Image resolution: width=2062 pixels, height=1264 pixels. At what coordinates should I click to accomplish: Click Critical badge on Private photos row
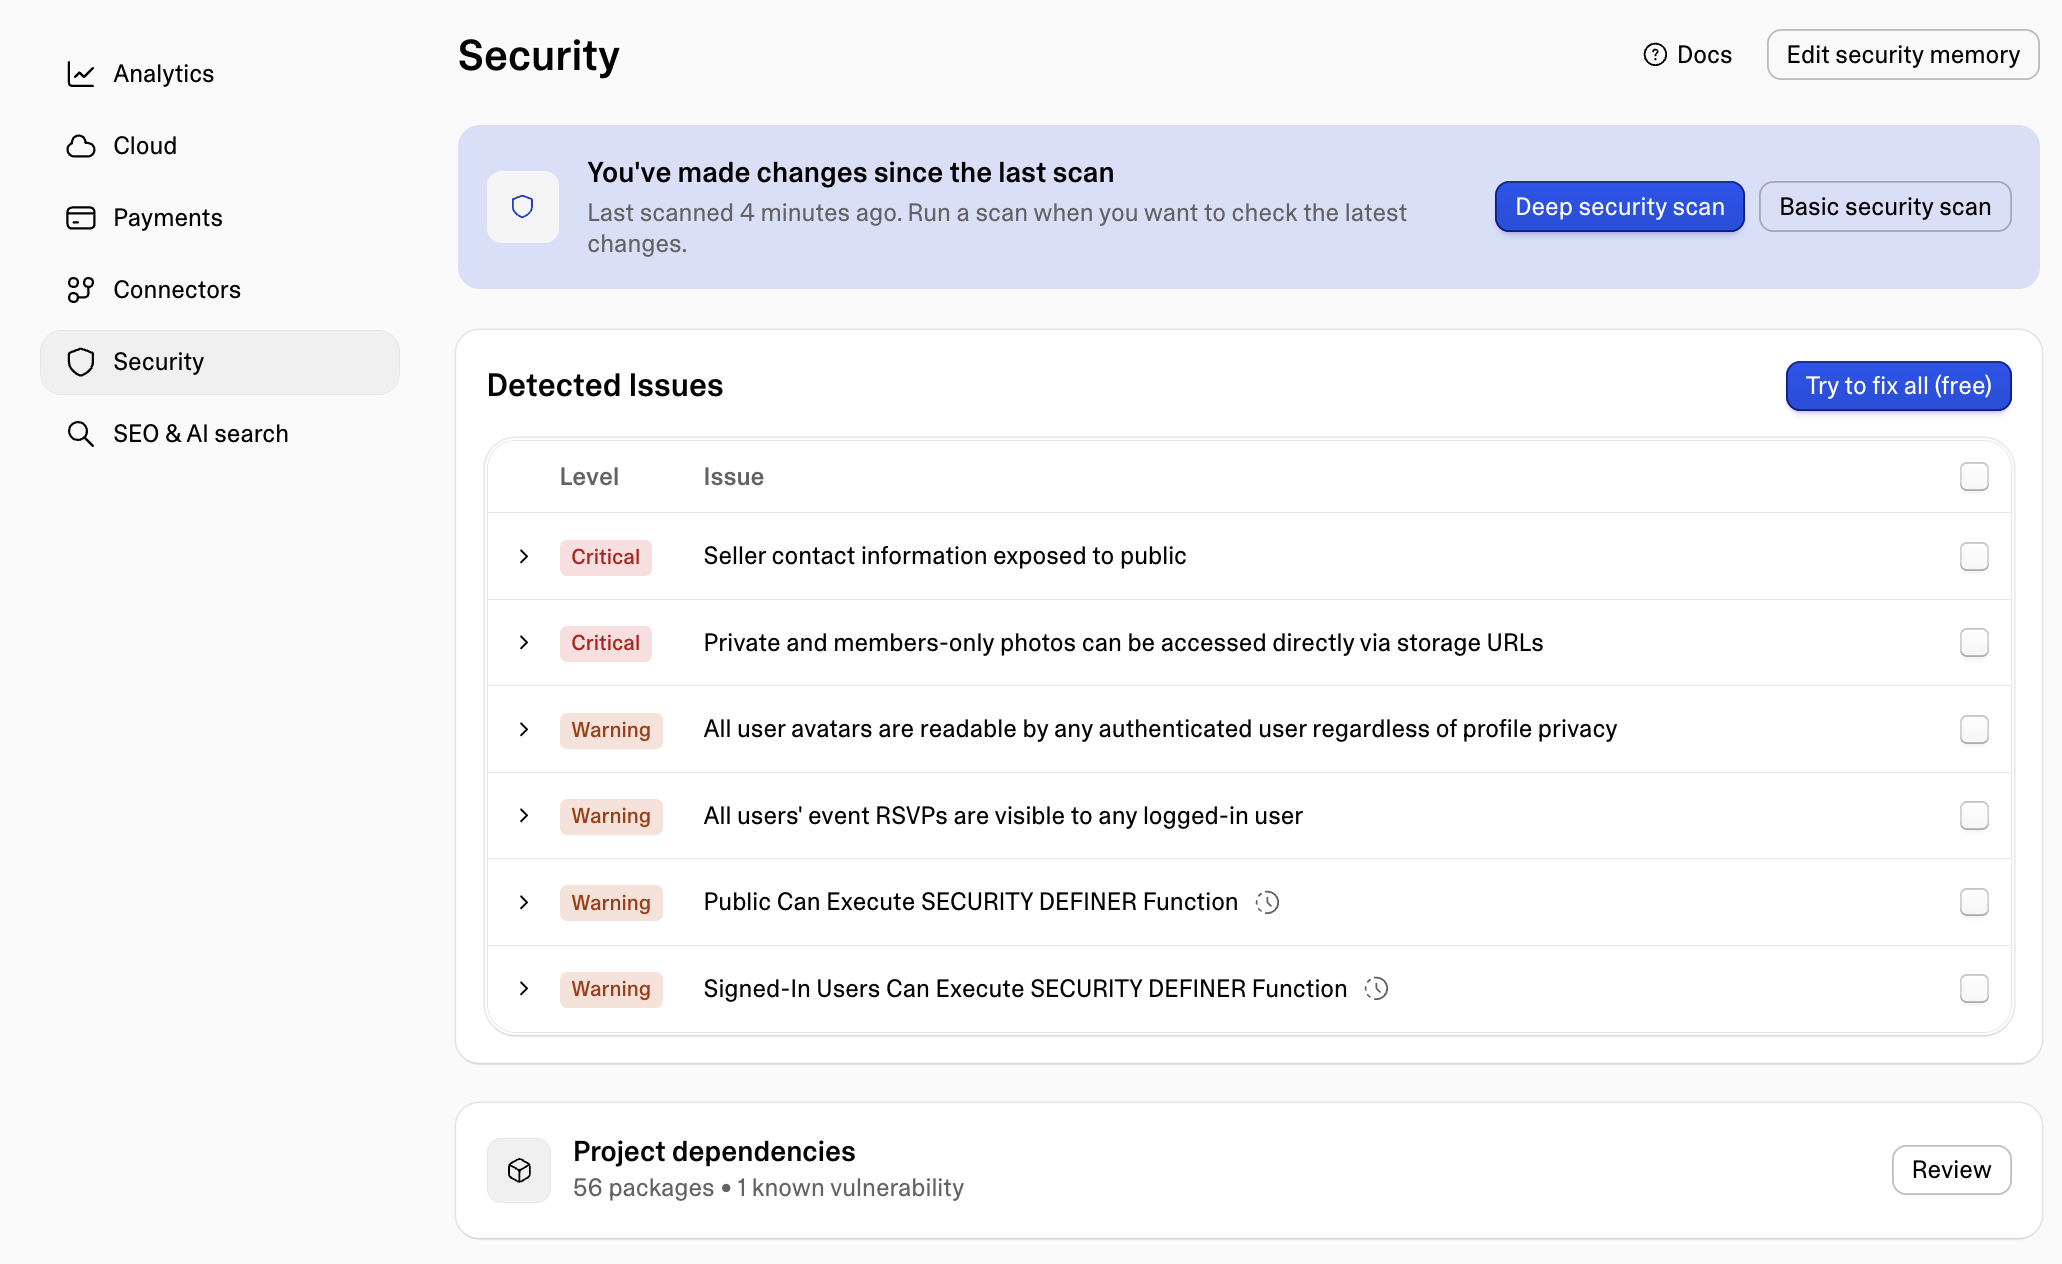(606, 643)
